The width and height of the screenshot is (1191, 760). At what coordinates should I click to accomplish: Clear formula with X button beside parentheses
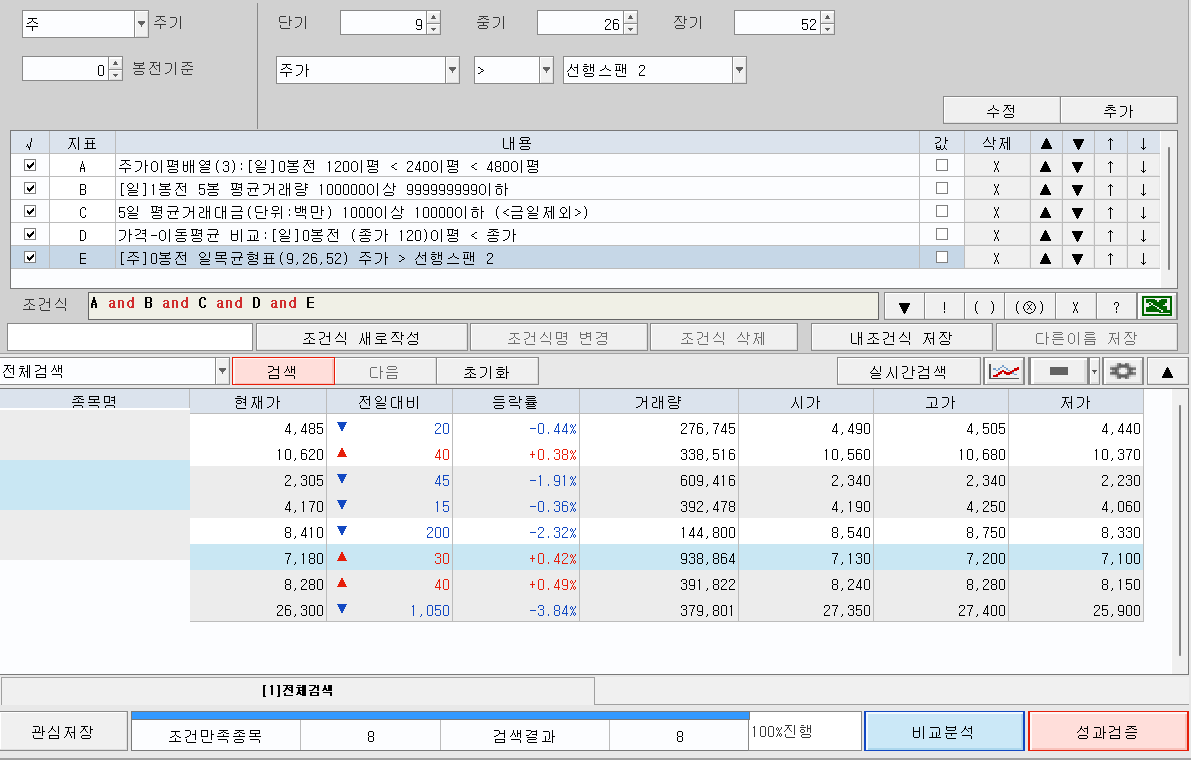click(x=1076, y=307)
